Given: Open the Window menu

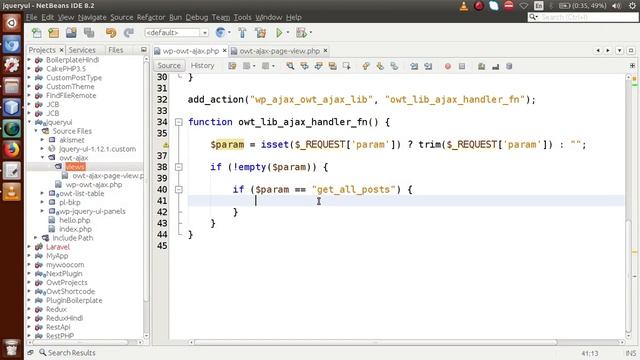Looking at the screenshot, I should (269, 17).
